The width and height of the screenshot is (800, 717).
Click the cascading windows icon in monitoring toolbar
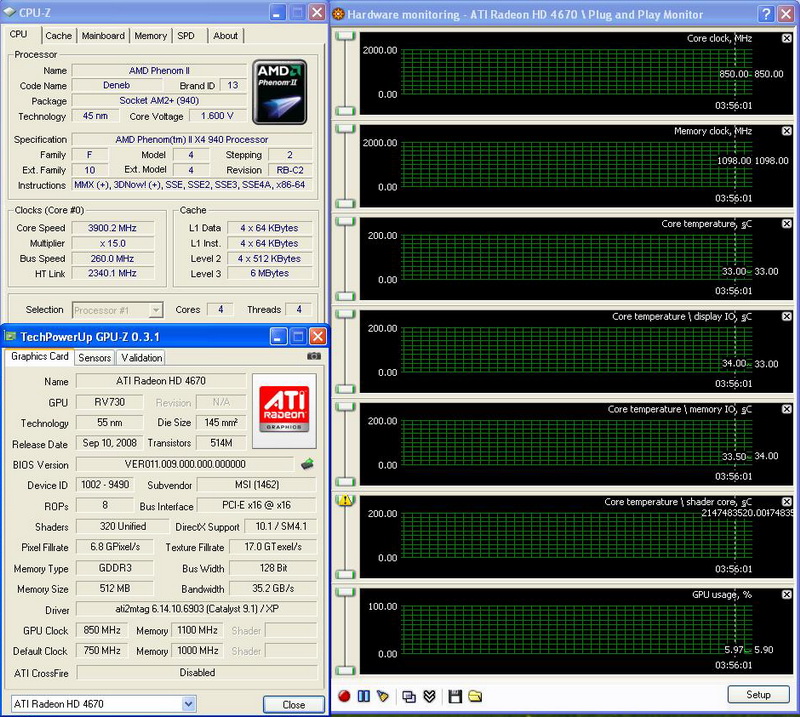(x=409, y=696)
